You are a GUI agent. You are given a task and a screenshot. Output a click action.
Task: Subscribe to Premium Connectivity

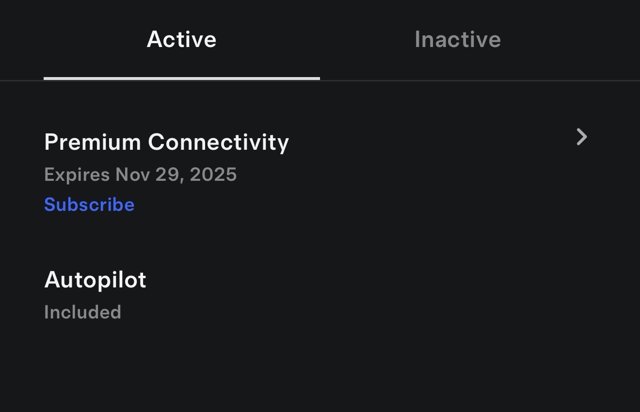click(89, 205)
